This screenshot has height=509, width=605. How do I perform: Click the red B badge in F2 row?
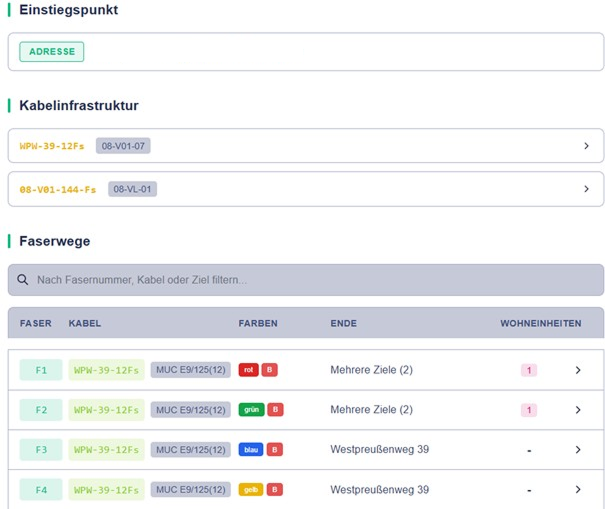click(x=275, y=409)
